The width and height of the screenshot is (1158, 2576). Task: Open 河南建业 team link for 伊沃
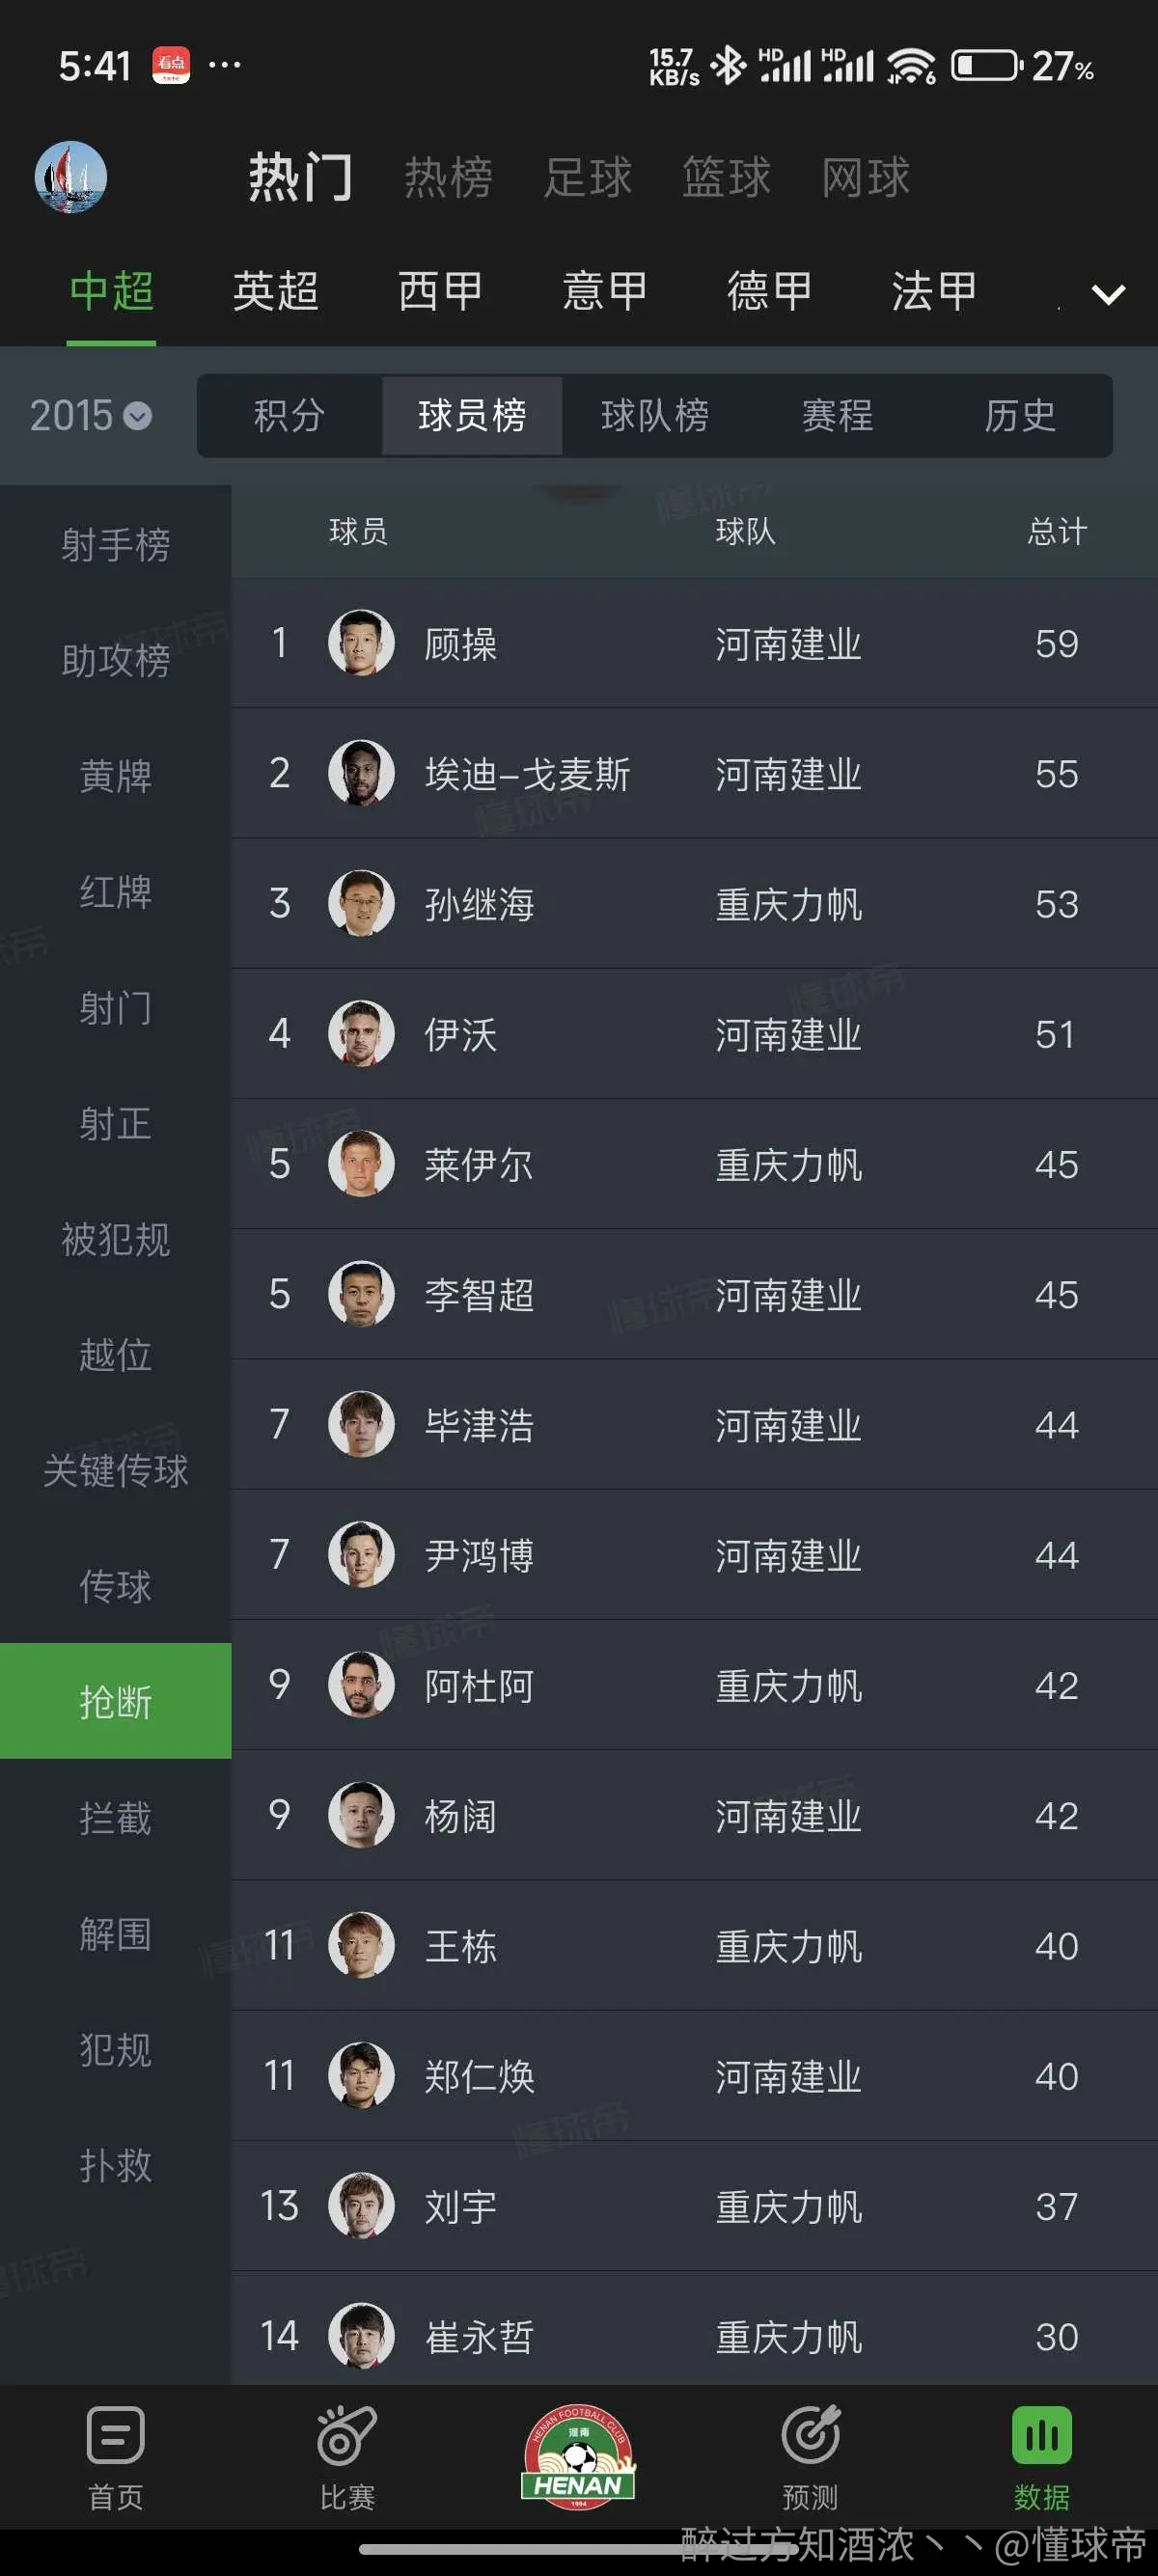(789, 1035)
